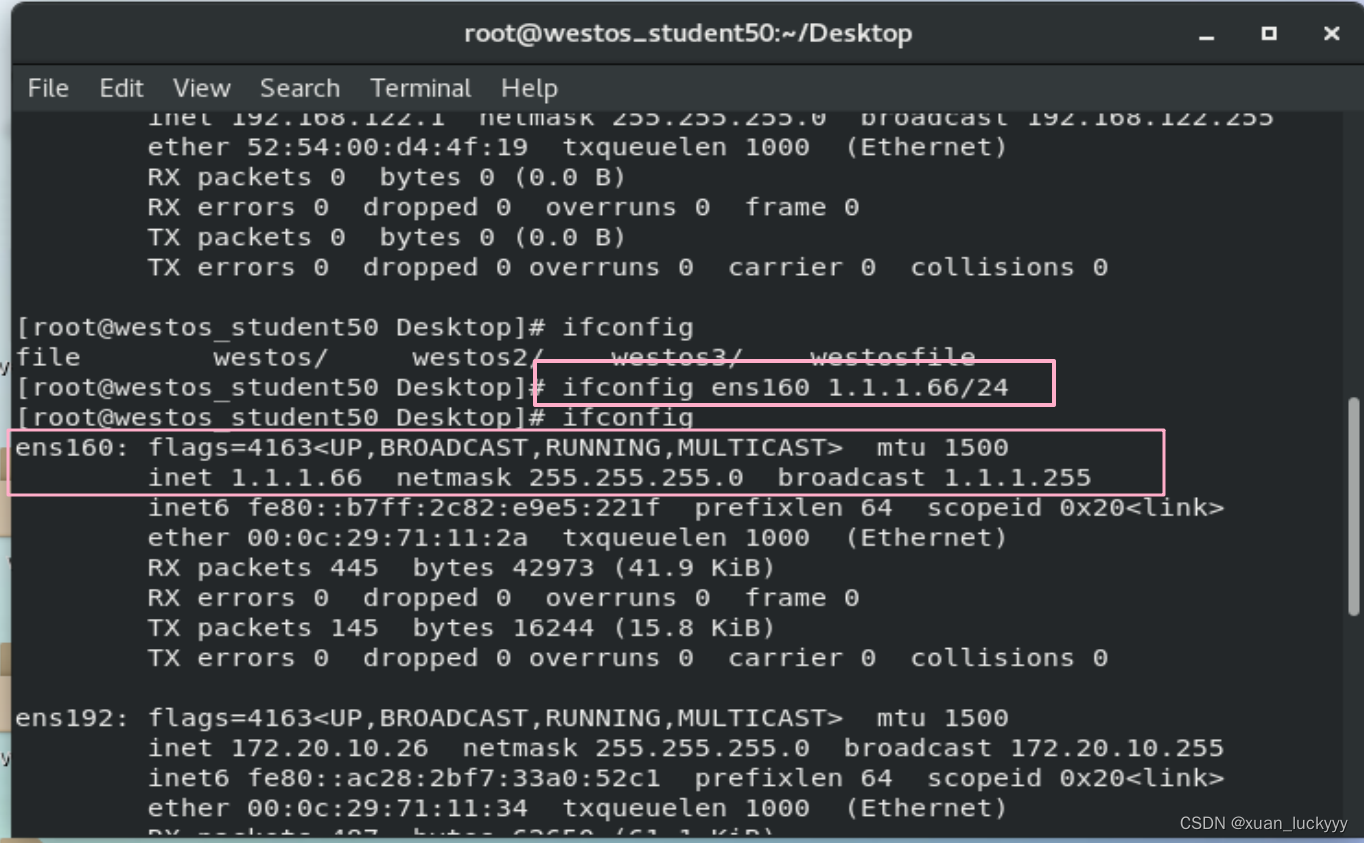Click the ens192 interface name

click(63, 718)
